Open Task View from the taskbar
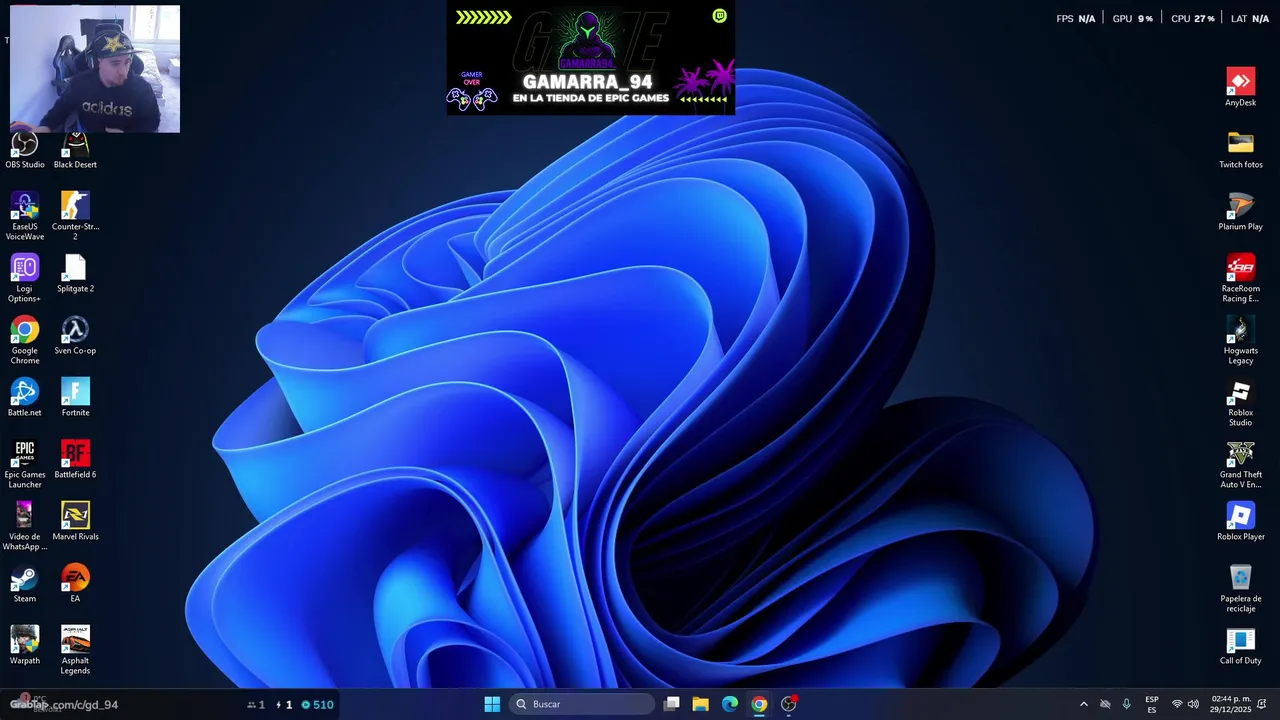1280x720 pixels. 672,704
